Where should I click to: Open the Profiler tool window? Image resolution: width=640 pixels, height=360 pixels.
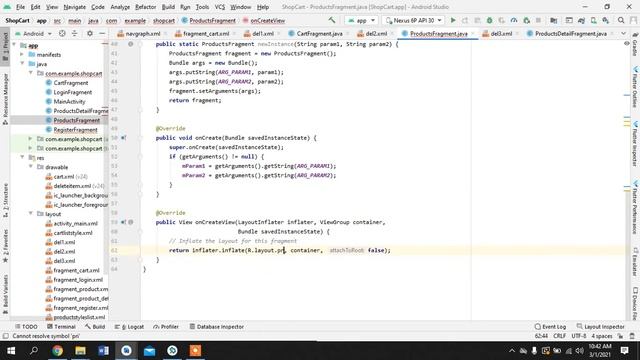pos(166,327)
